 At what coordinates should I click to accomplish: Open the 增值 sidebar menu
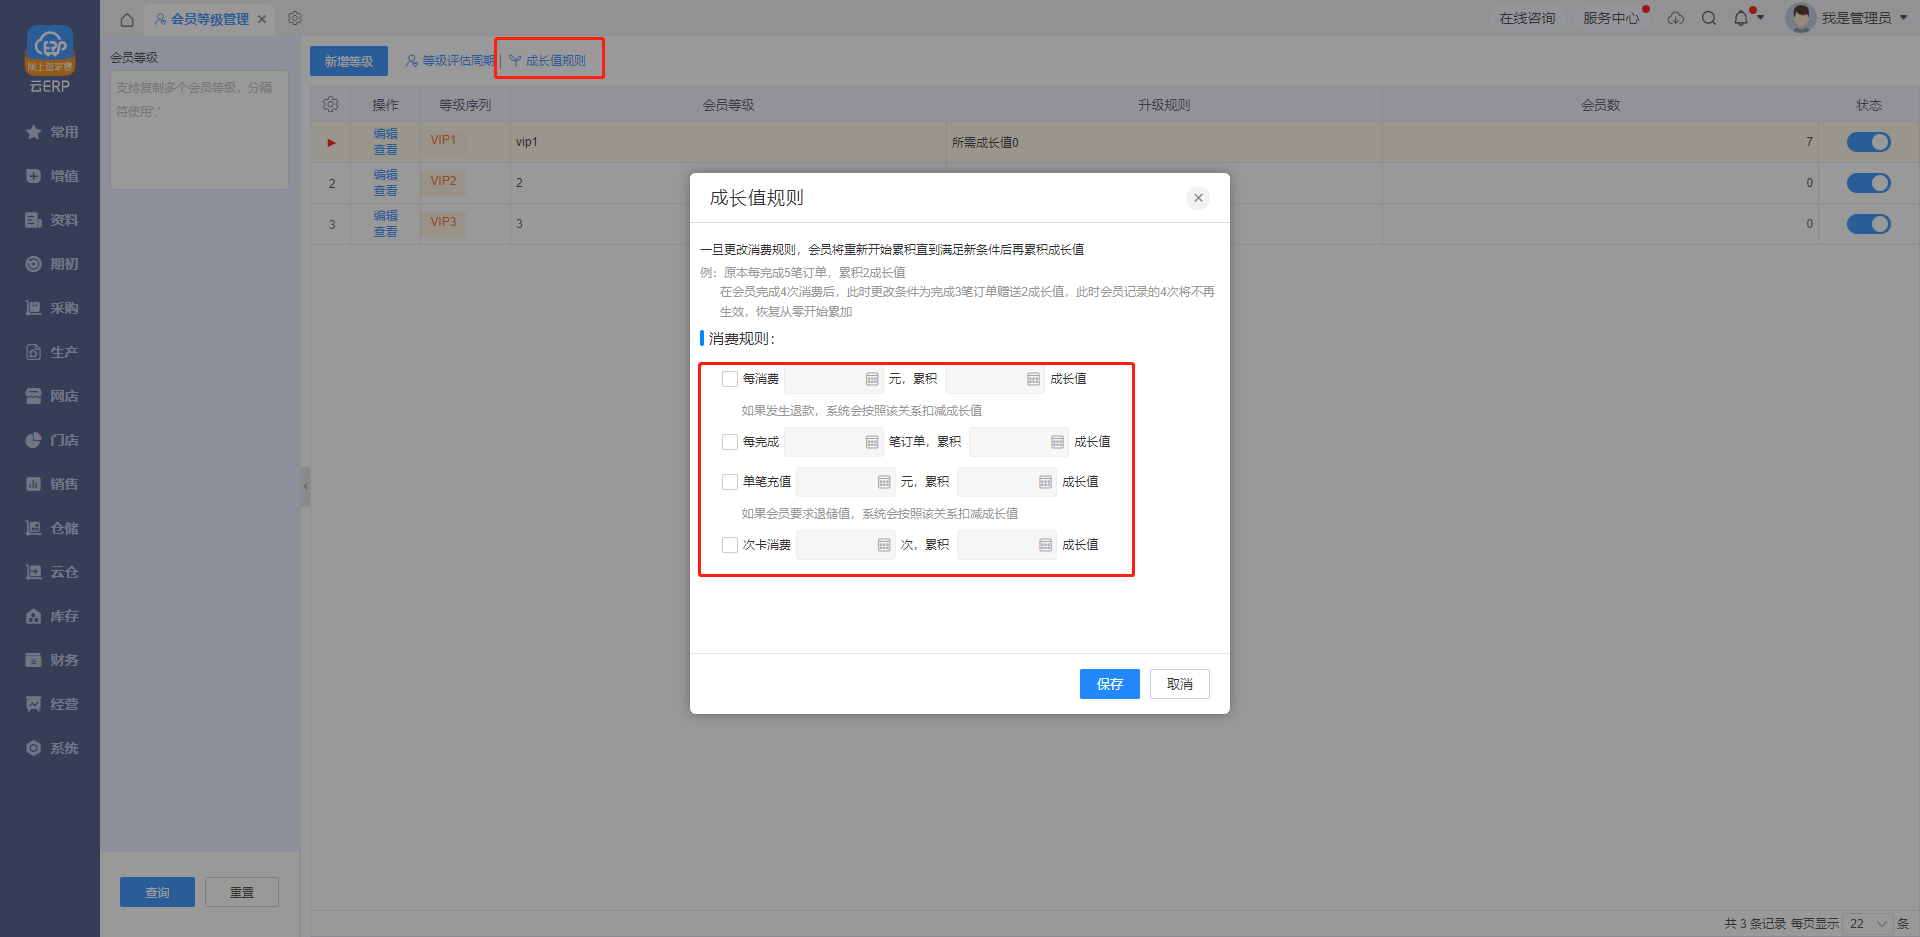coord(50,176)
